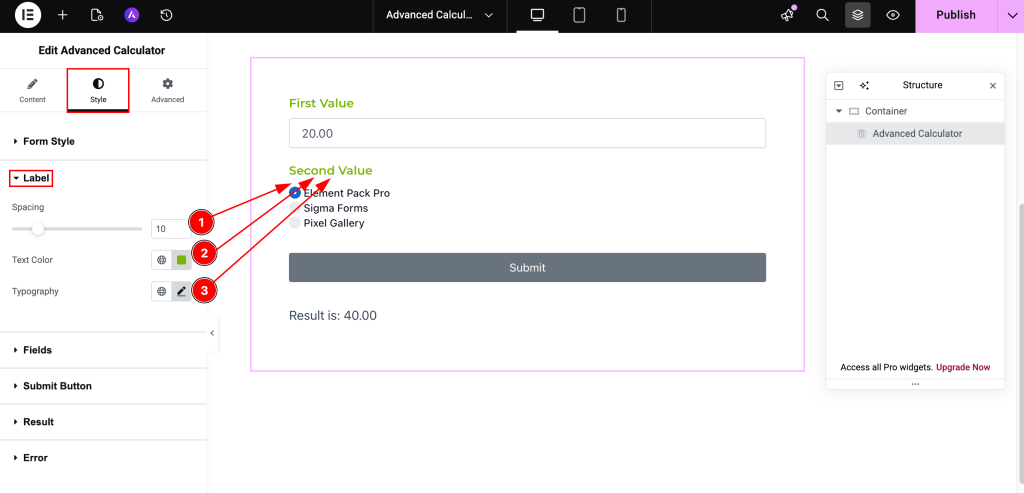Switch to the Content tab

pos(32,90)
